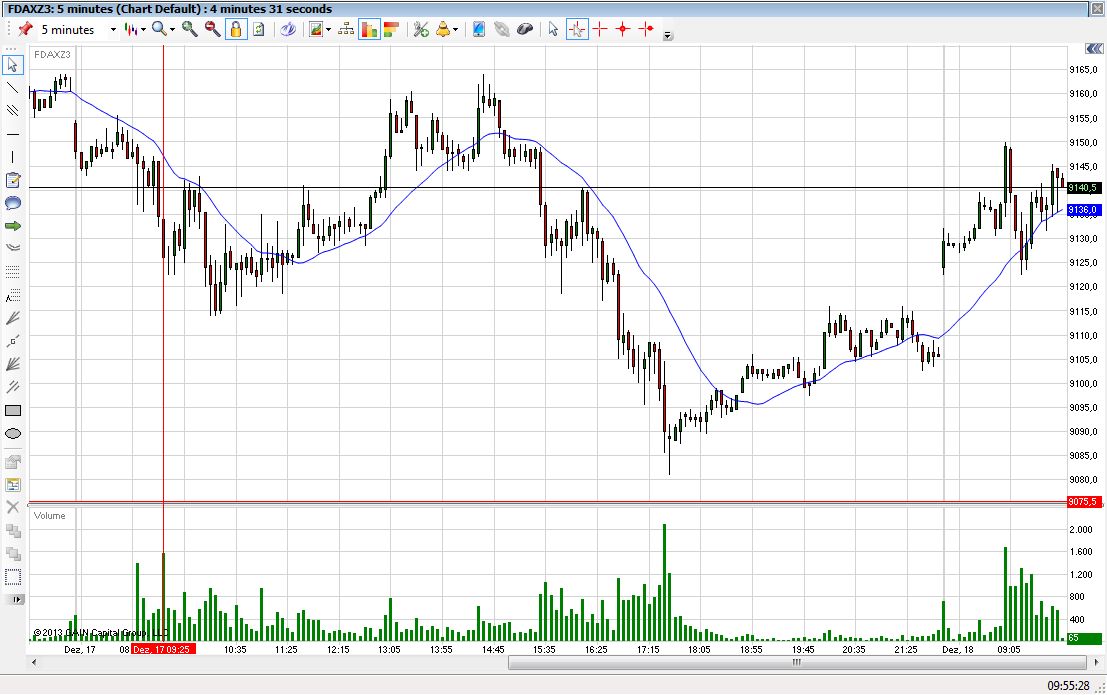
Task: Toggle the volume bars panel button
Action: pos(369,29)
